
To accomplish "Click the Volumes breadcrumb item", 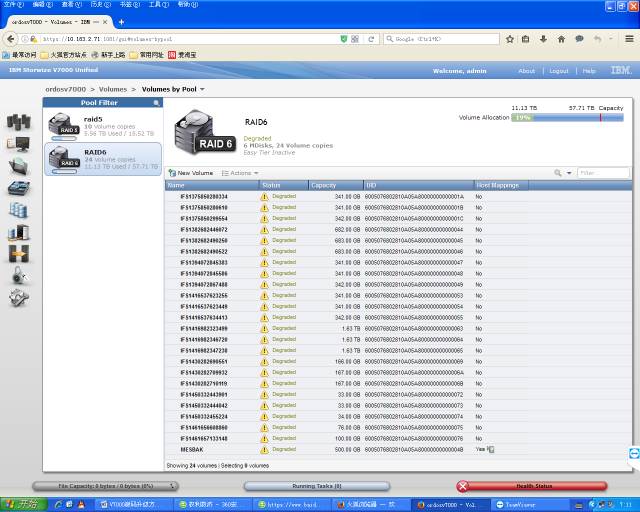I will [112, 89].
